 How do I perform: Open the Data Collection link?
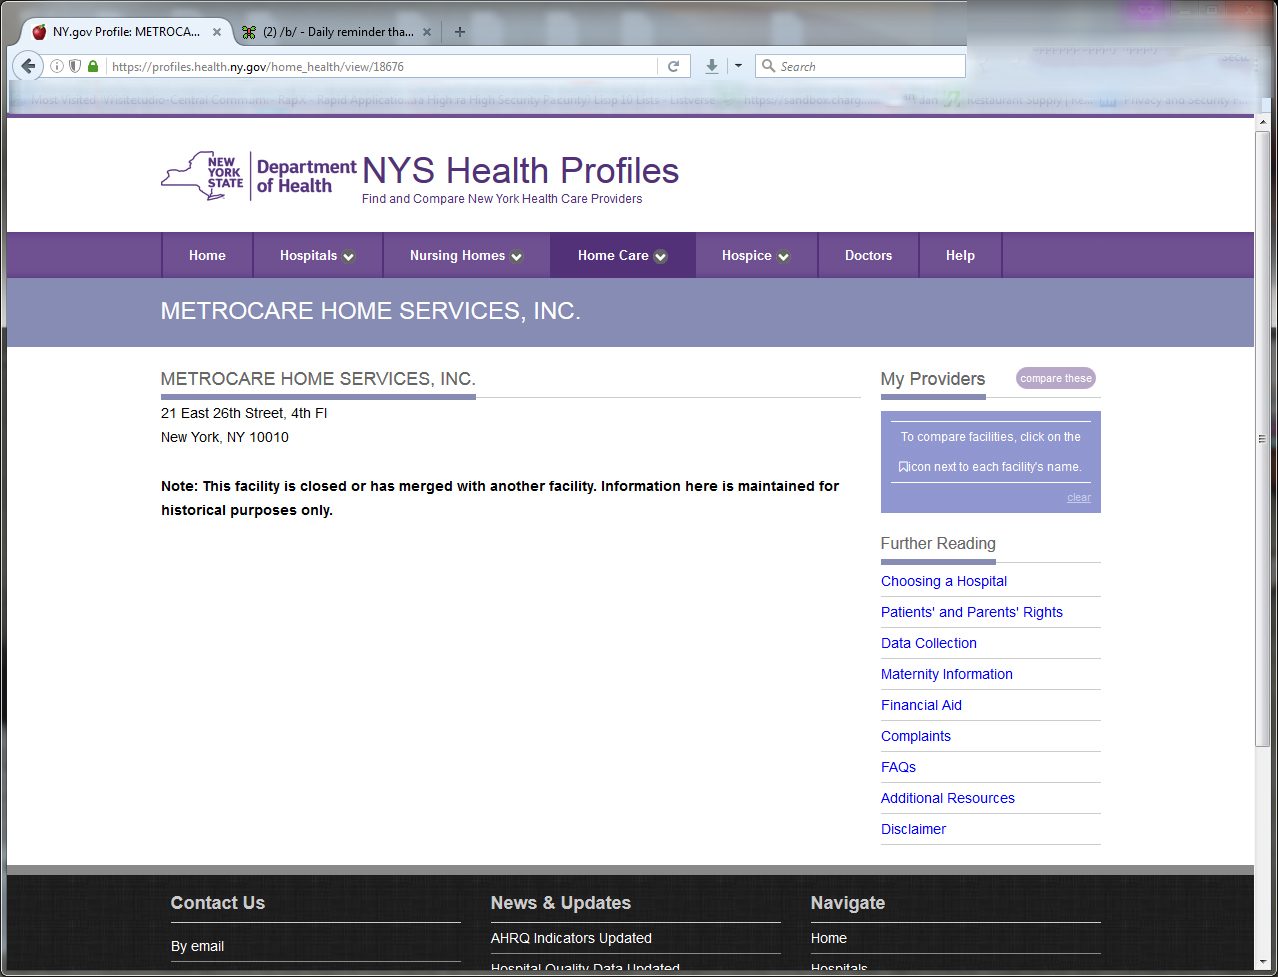929,643
